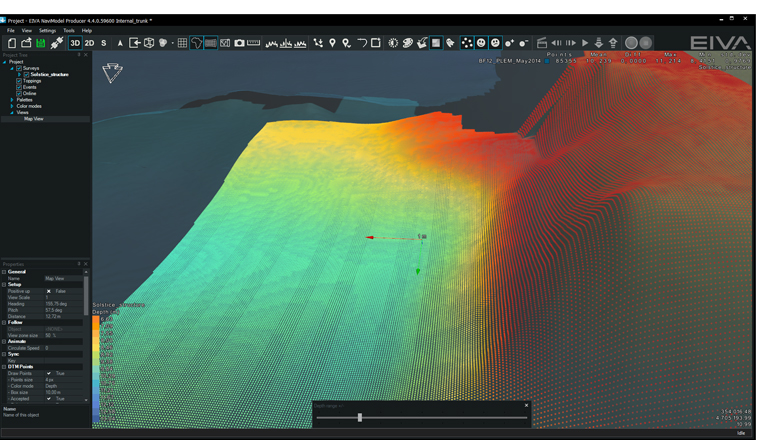
Task: Click the color palette icon
Action: 407,43
